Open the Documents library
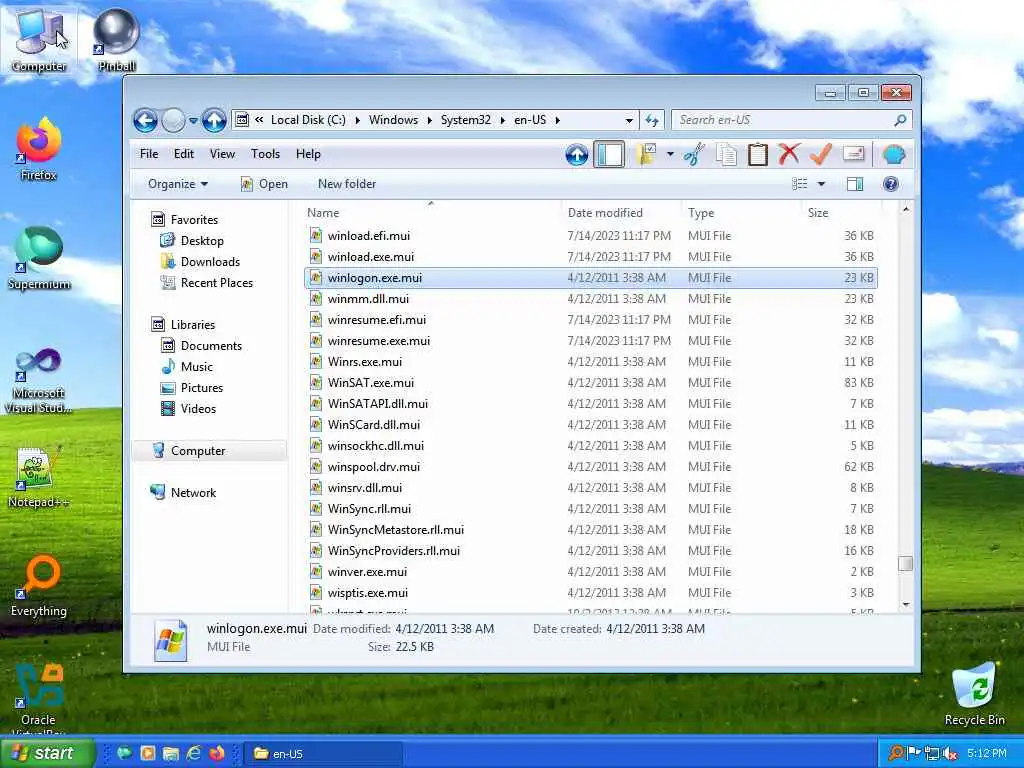Screen dimensions: 1024x768 pyautogui.click(x=202, y=346)
